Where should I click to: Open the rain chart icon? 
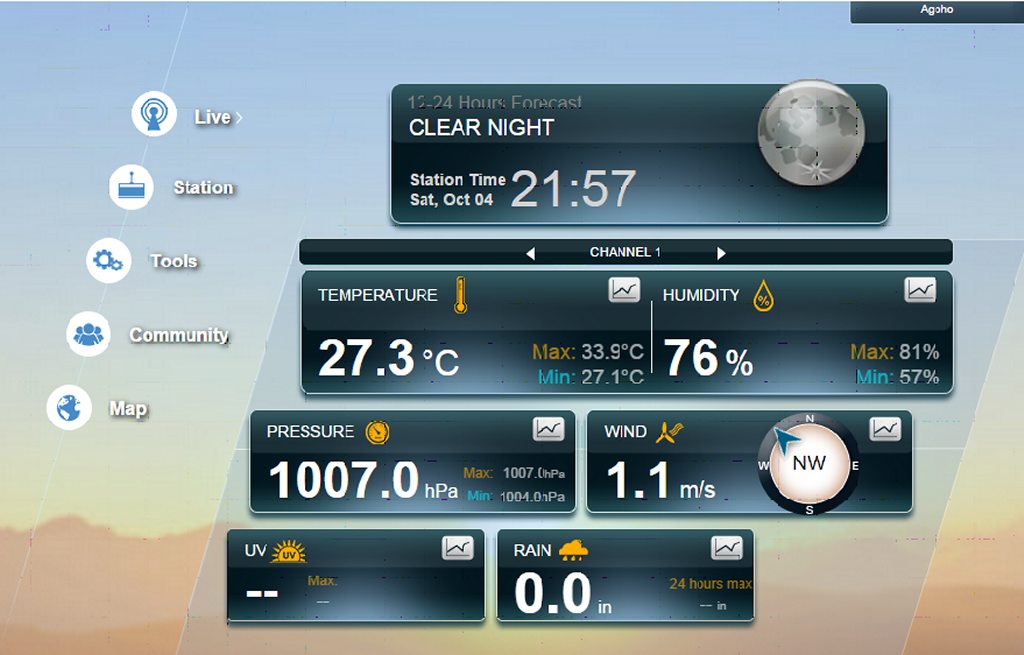pyautogui.click(x=727, y=547)
